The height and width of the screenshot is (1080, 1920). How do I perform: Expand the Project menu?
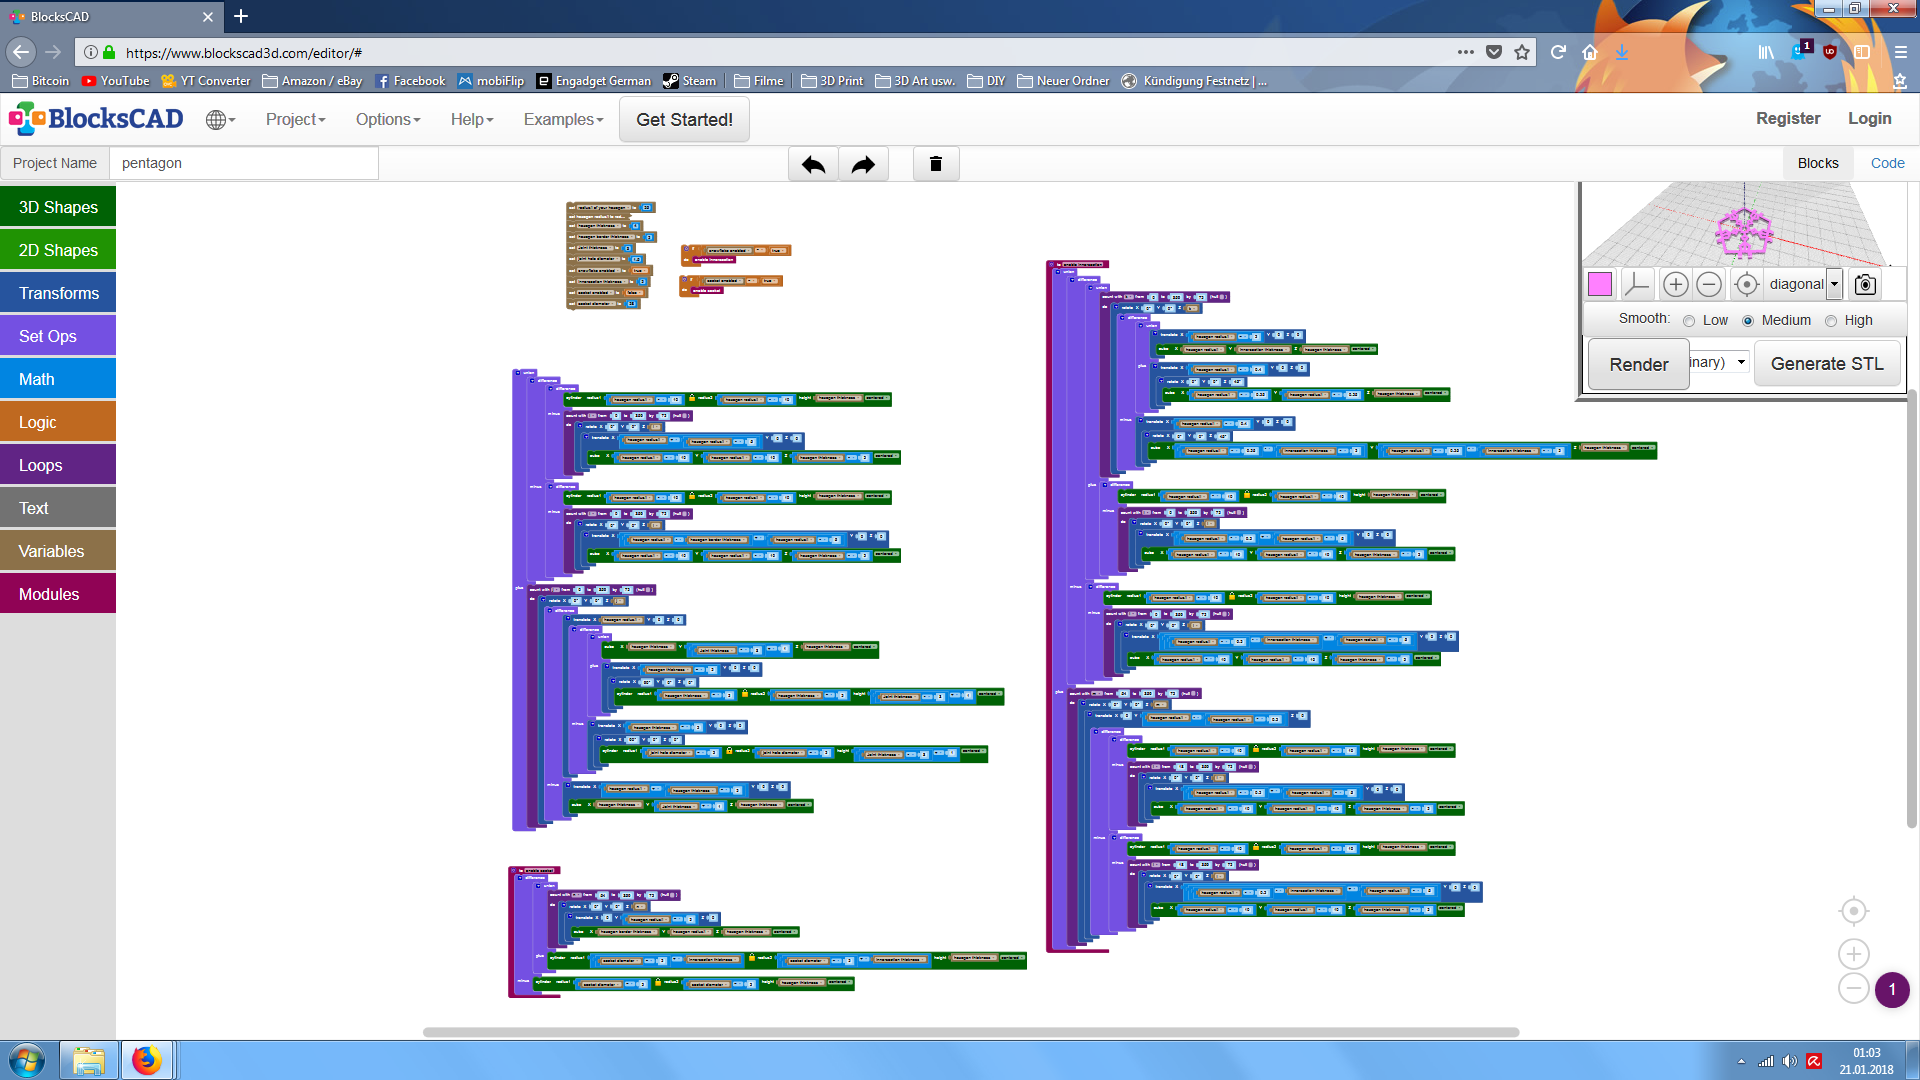click(295, 119)
